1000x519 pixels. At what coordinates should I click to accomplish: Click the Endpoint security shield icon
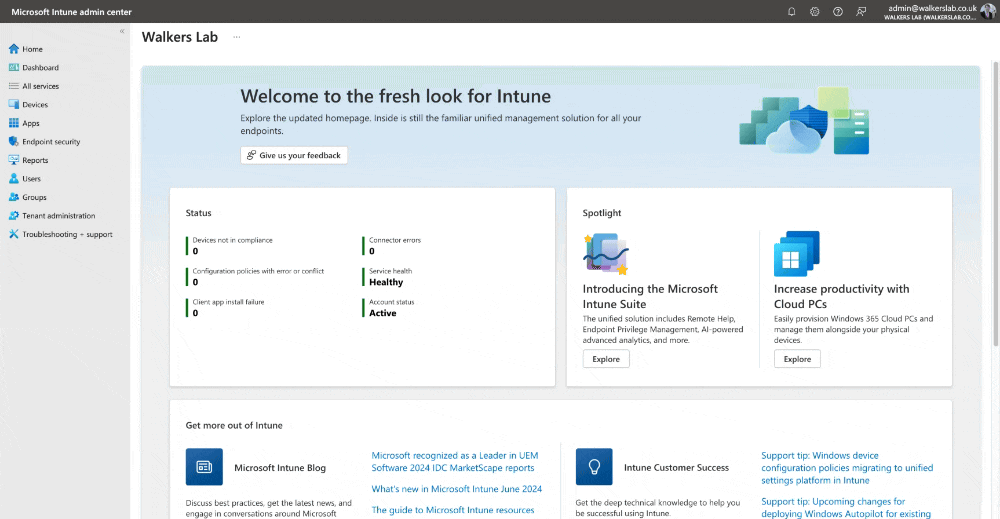coord(14,142)
